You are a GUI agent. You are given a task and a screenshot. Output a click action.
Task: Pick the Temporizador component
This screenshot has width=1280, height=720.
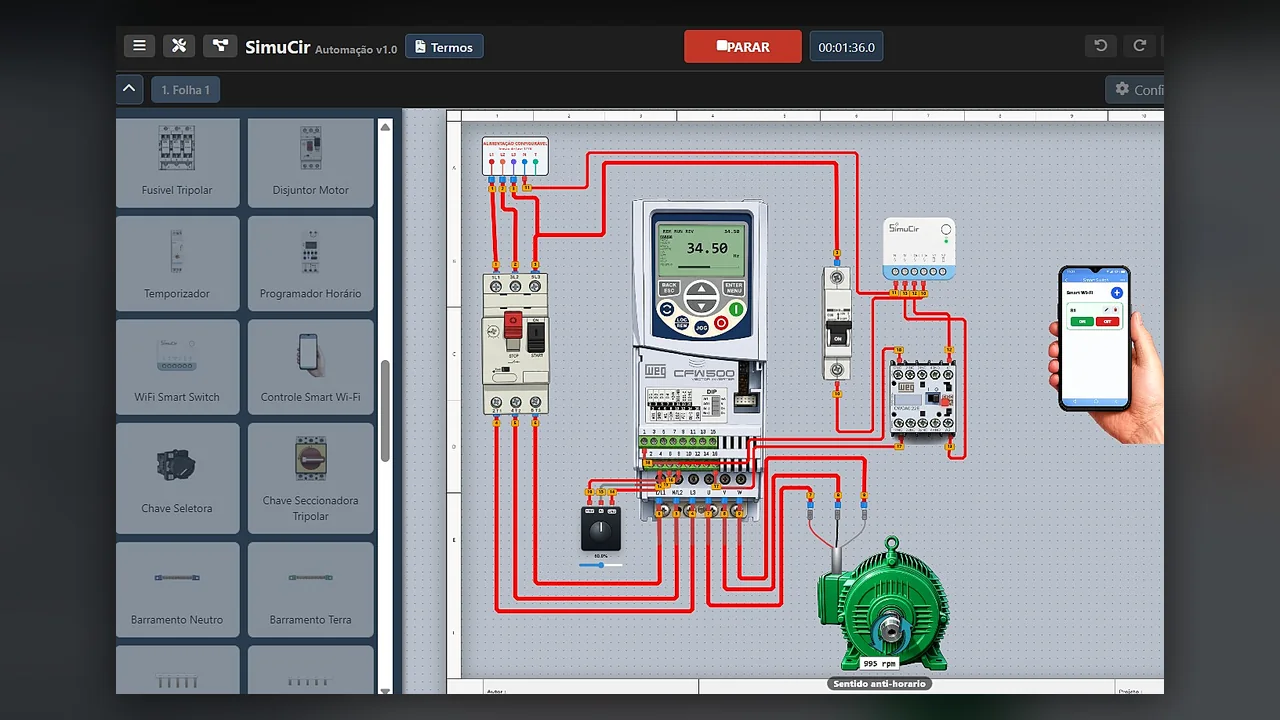coord(177,264)
